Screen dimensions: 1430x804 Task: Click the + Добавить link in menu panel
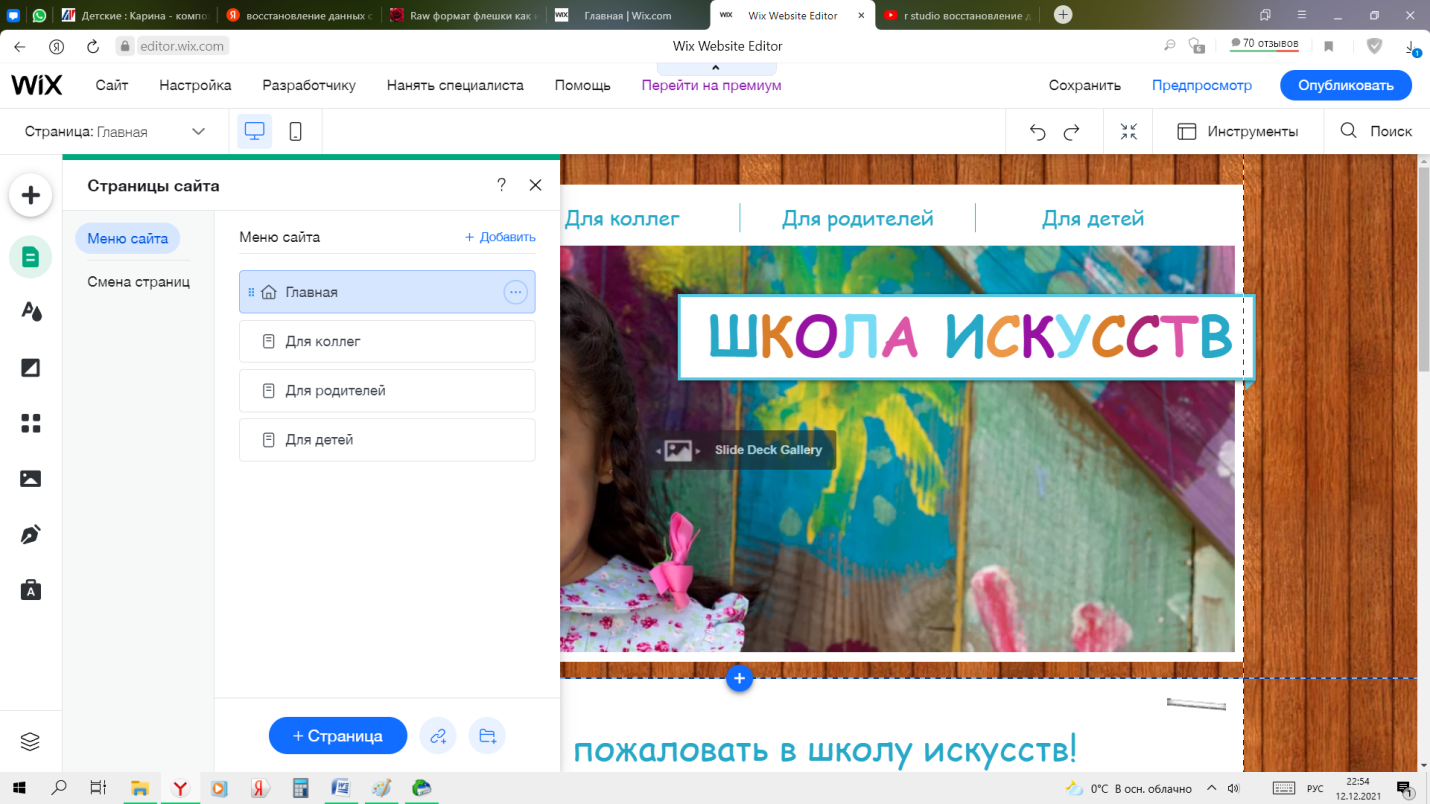coord(500,237)
